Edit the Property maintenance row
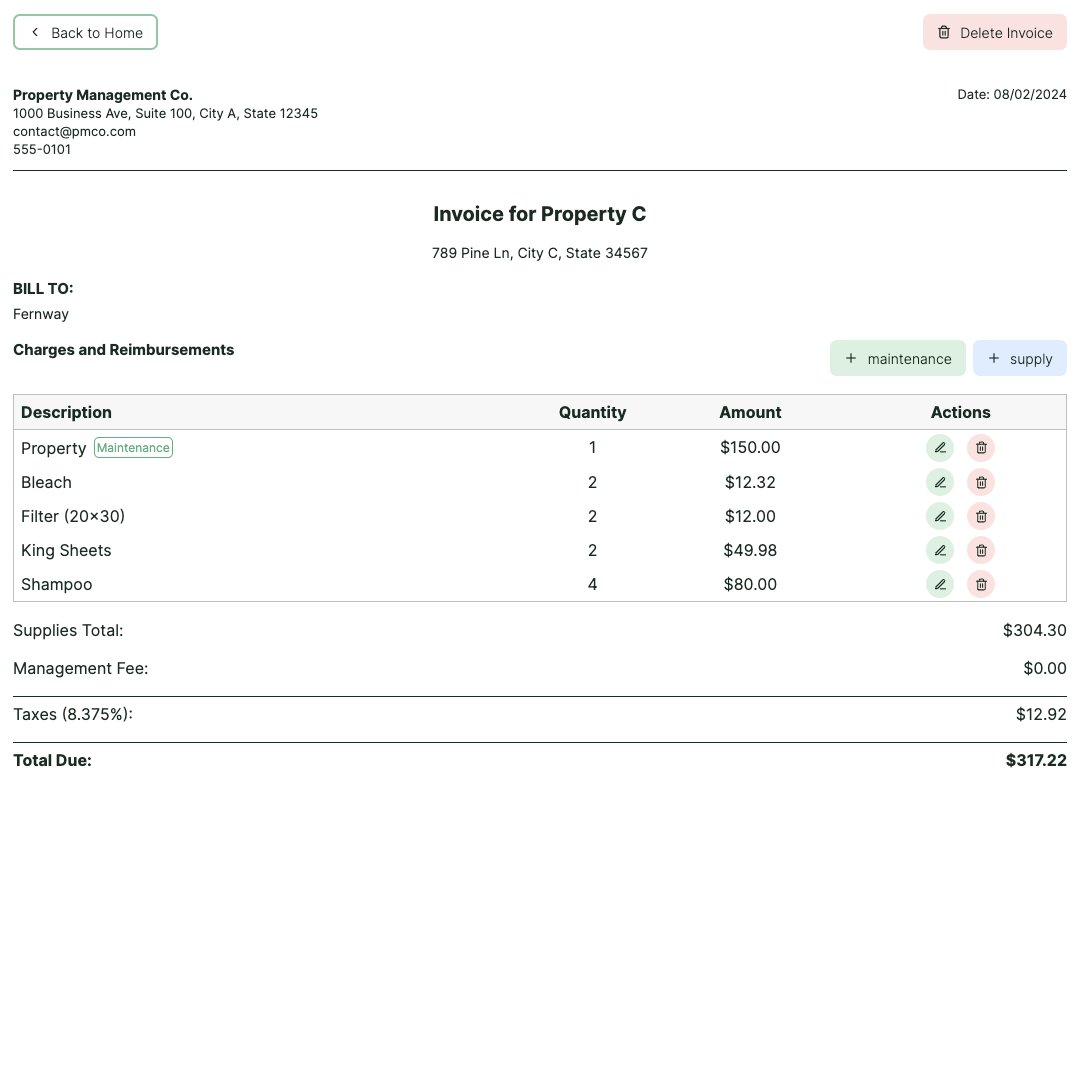This screenshot has height=1081, width=1080. coord(939,448)
